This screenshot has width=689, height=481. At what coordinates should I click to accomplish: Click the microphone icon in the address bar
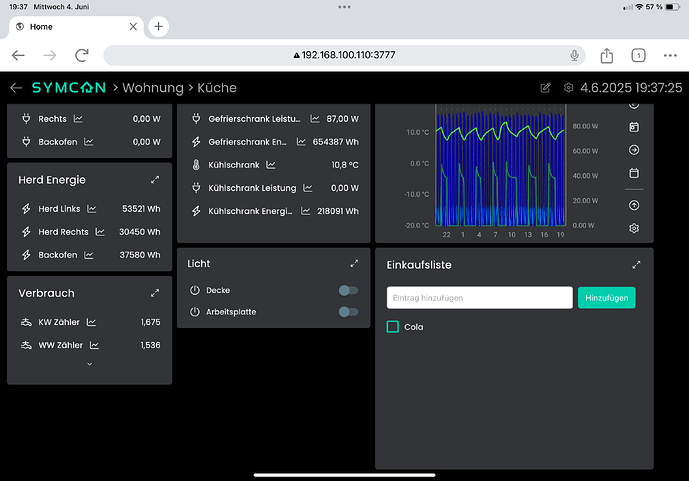click(x=574, y=55)
